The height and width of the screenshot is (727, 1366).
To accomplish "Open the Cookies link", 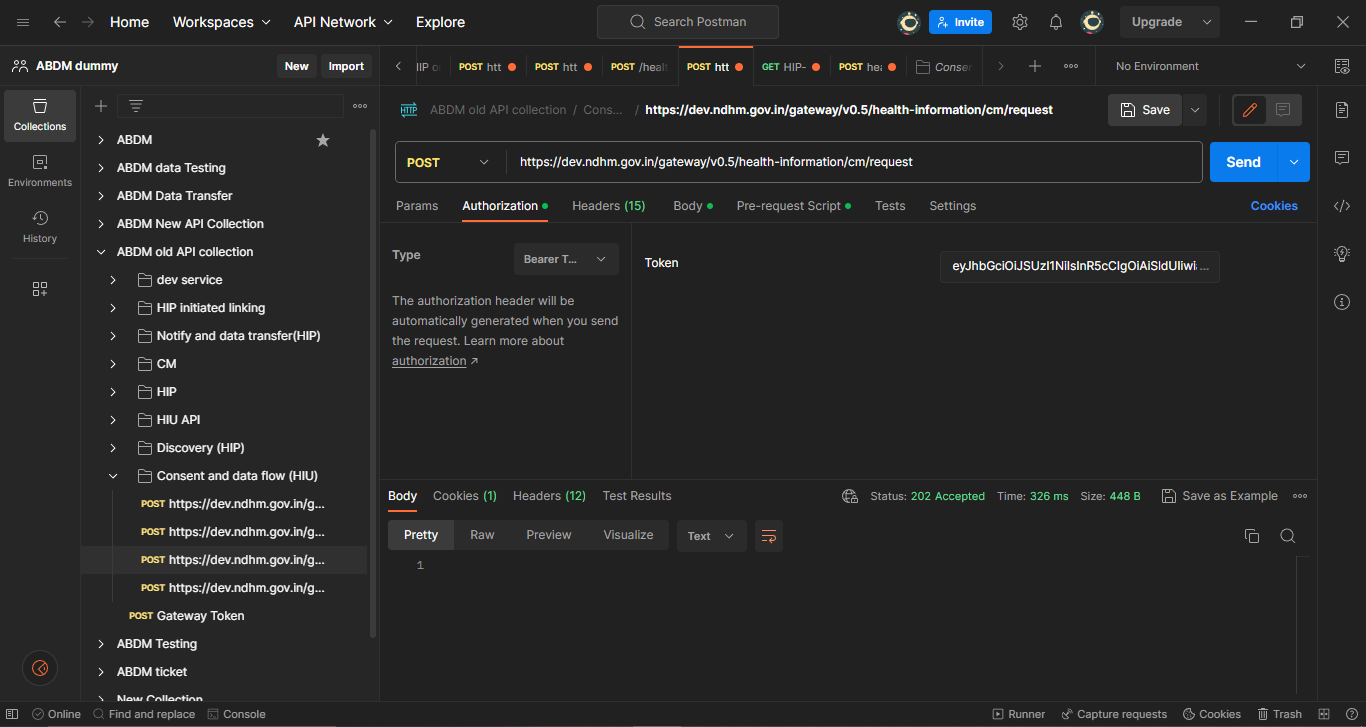I will (x=1274, y=206).
